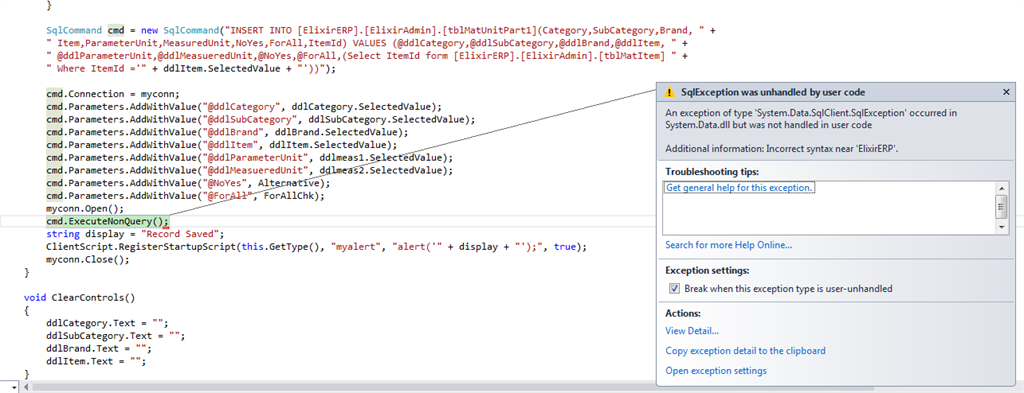The image size is (1024, 393).
Task: Close the SqlException popup
Action: click(1006, 92)
